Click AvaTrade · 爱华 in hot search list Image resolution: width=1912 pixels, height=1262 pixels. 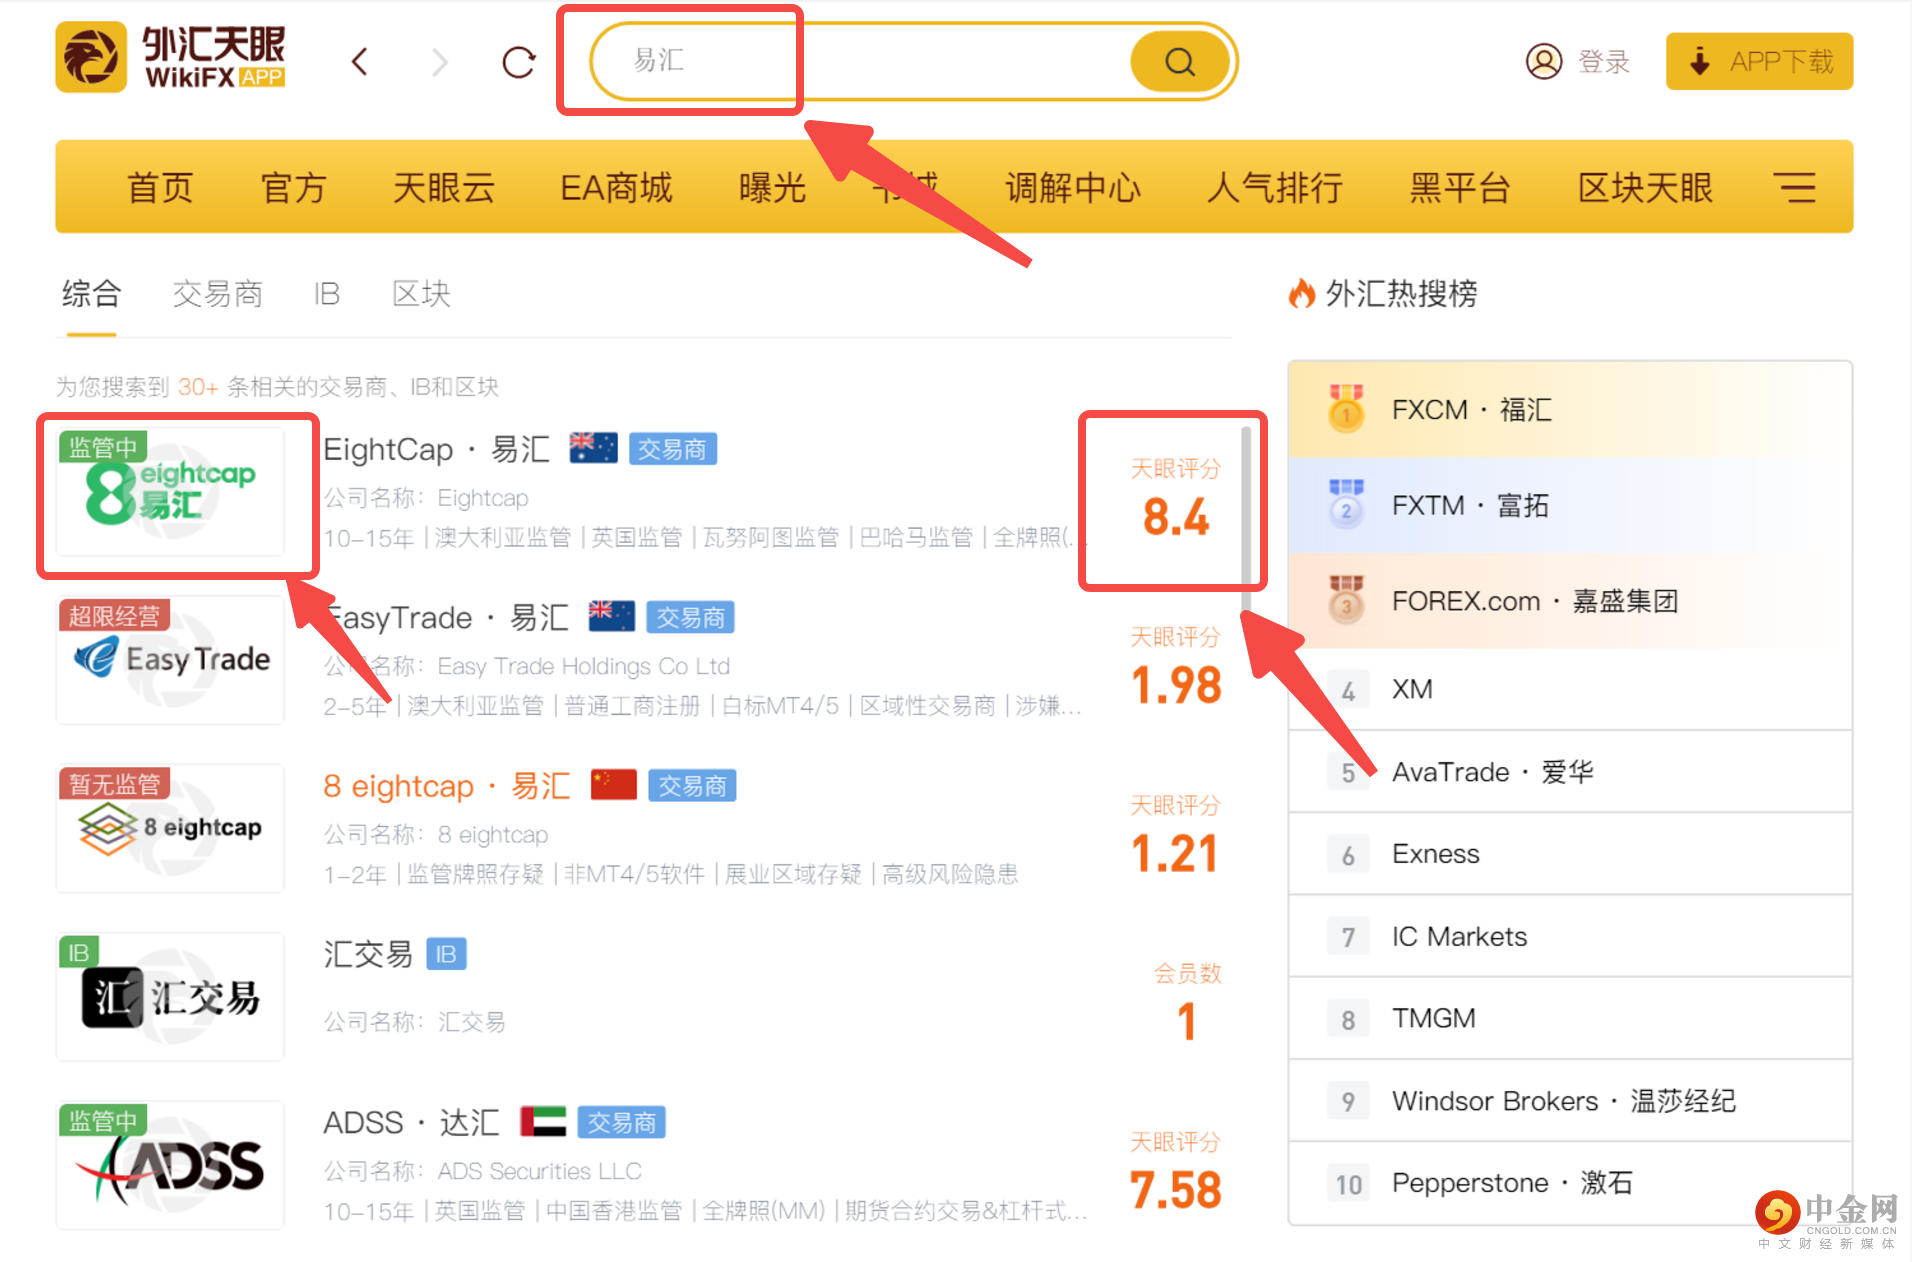tap(1493, 772)
